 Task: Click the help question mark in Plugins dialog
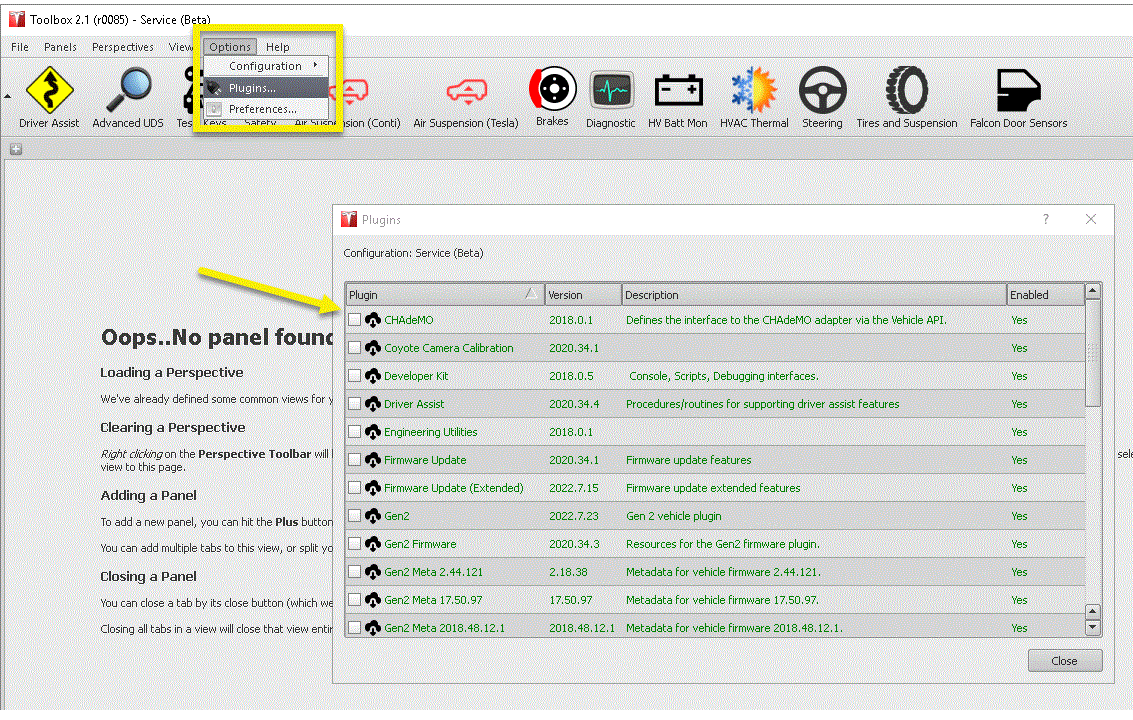pyautogui.click(x=1046, y=219)
